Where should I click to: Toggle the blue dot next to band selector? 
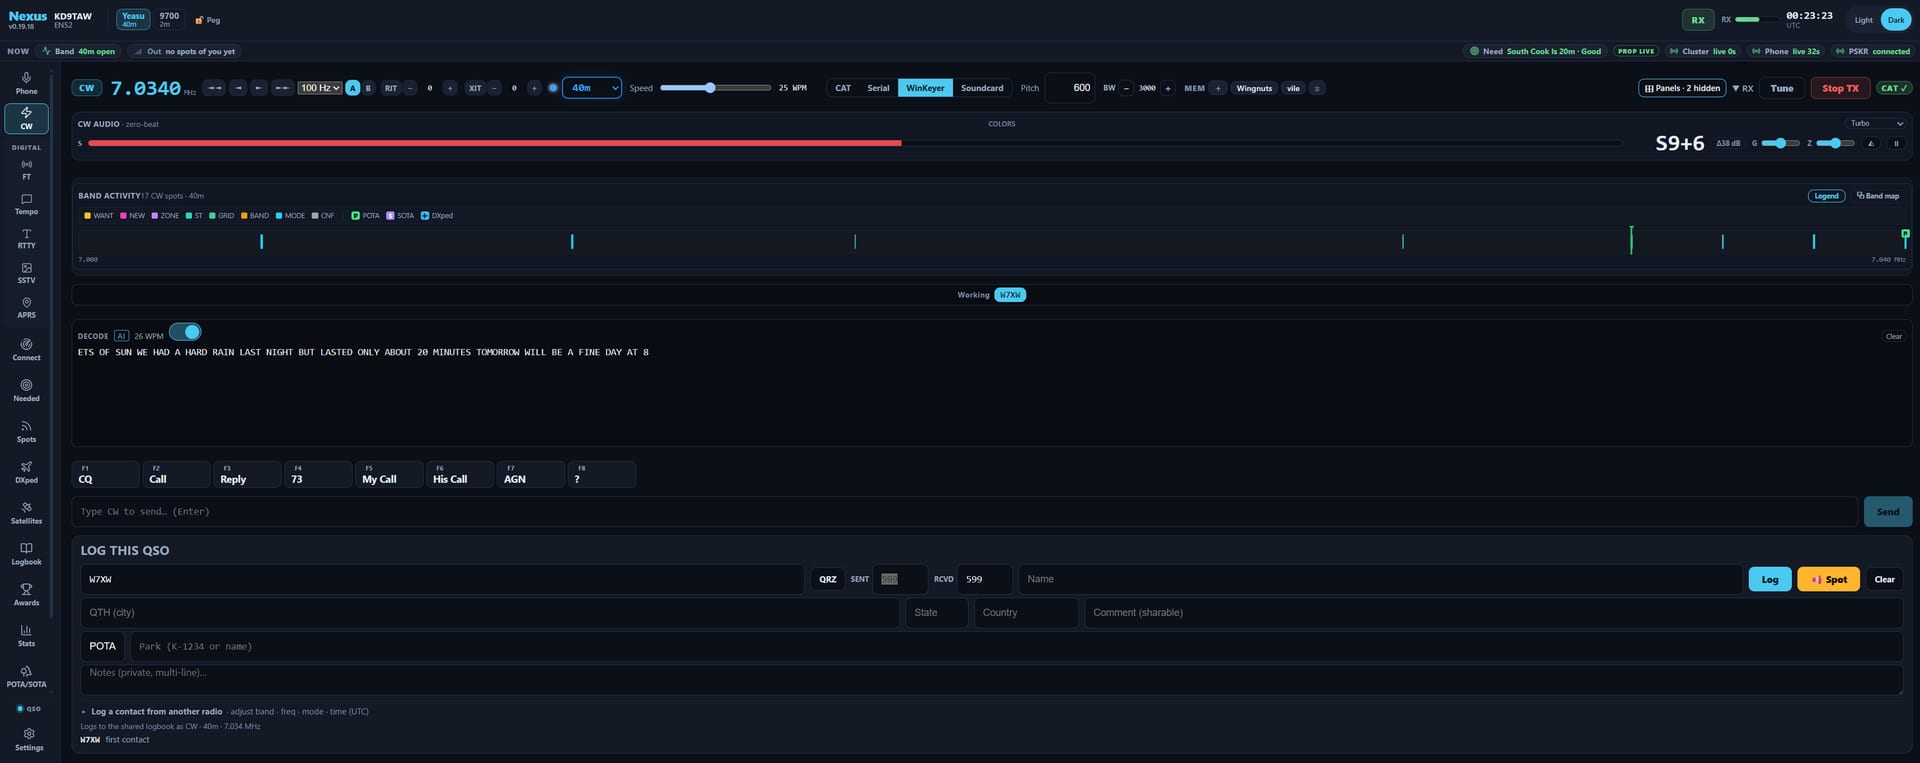[553, 88]
